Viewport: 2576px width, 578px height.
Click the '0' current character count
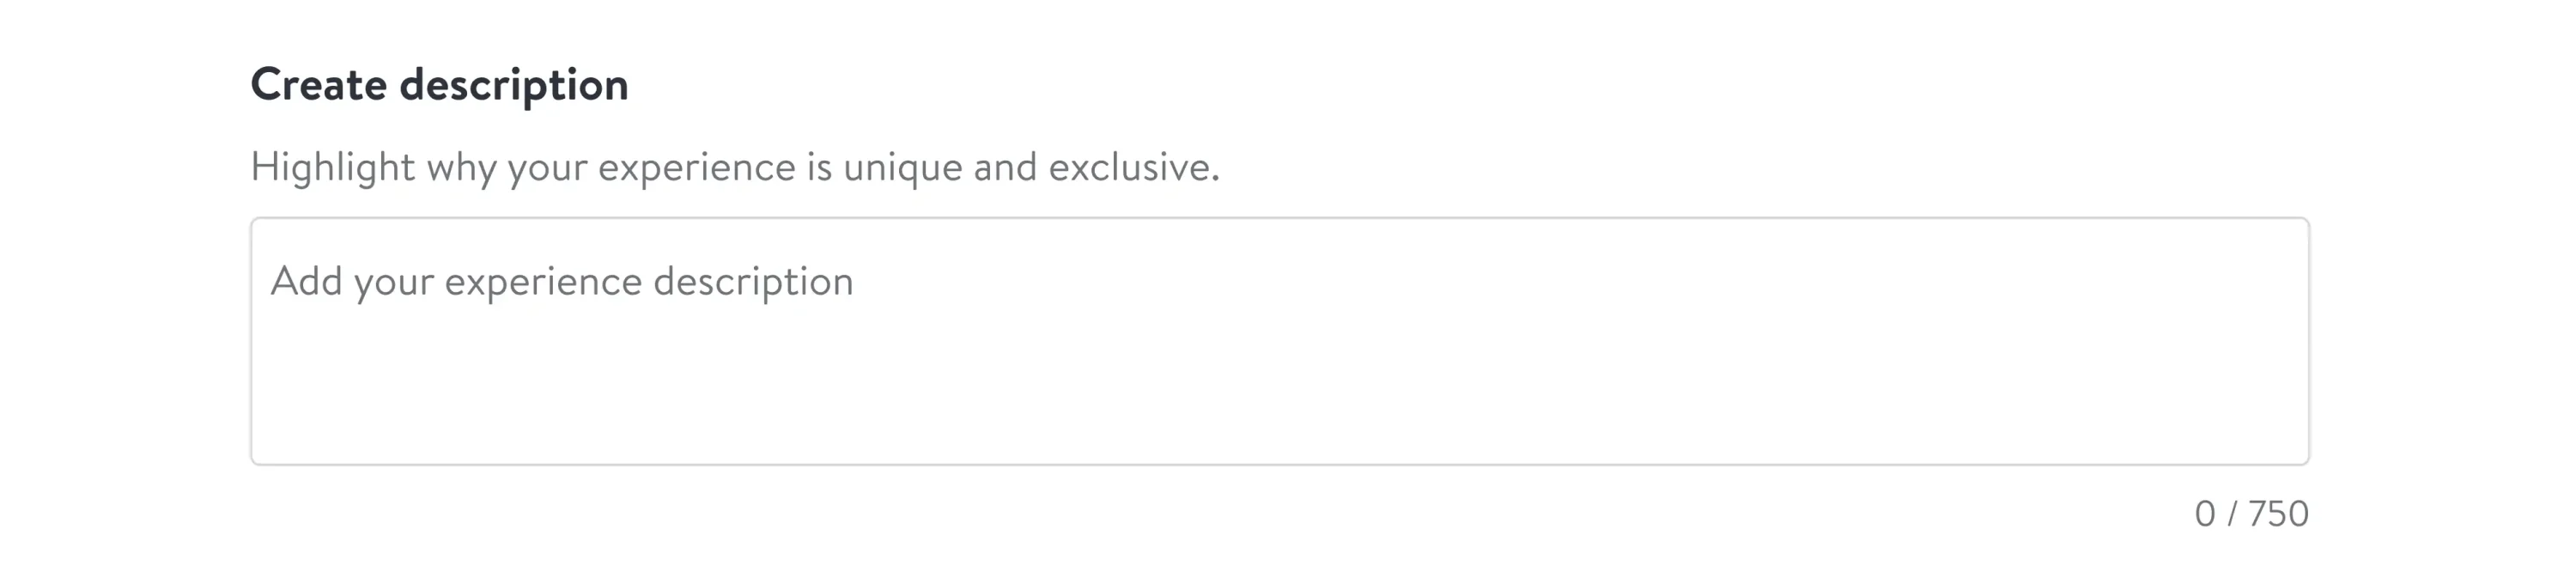2205,514
